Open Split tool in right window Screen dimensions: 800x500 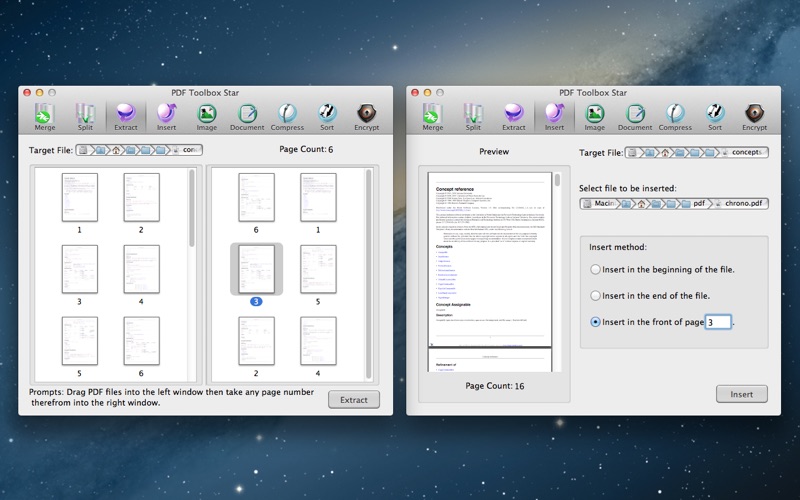point(473,117)
